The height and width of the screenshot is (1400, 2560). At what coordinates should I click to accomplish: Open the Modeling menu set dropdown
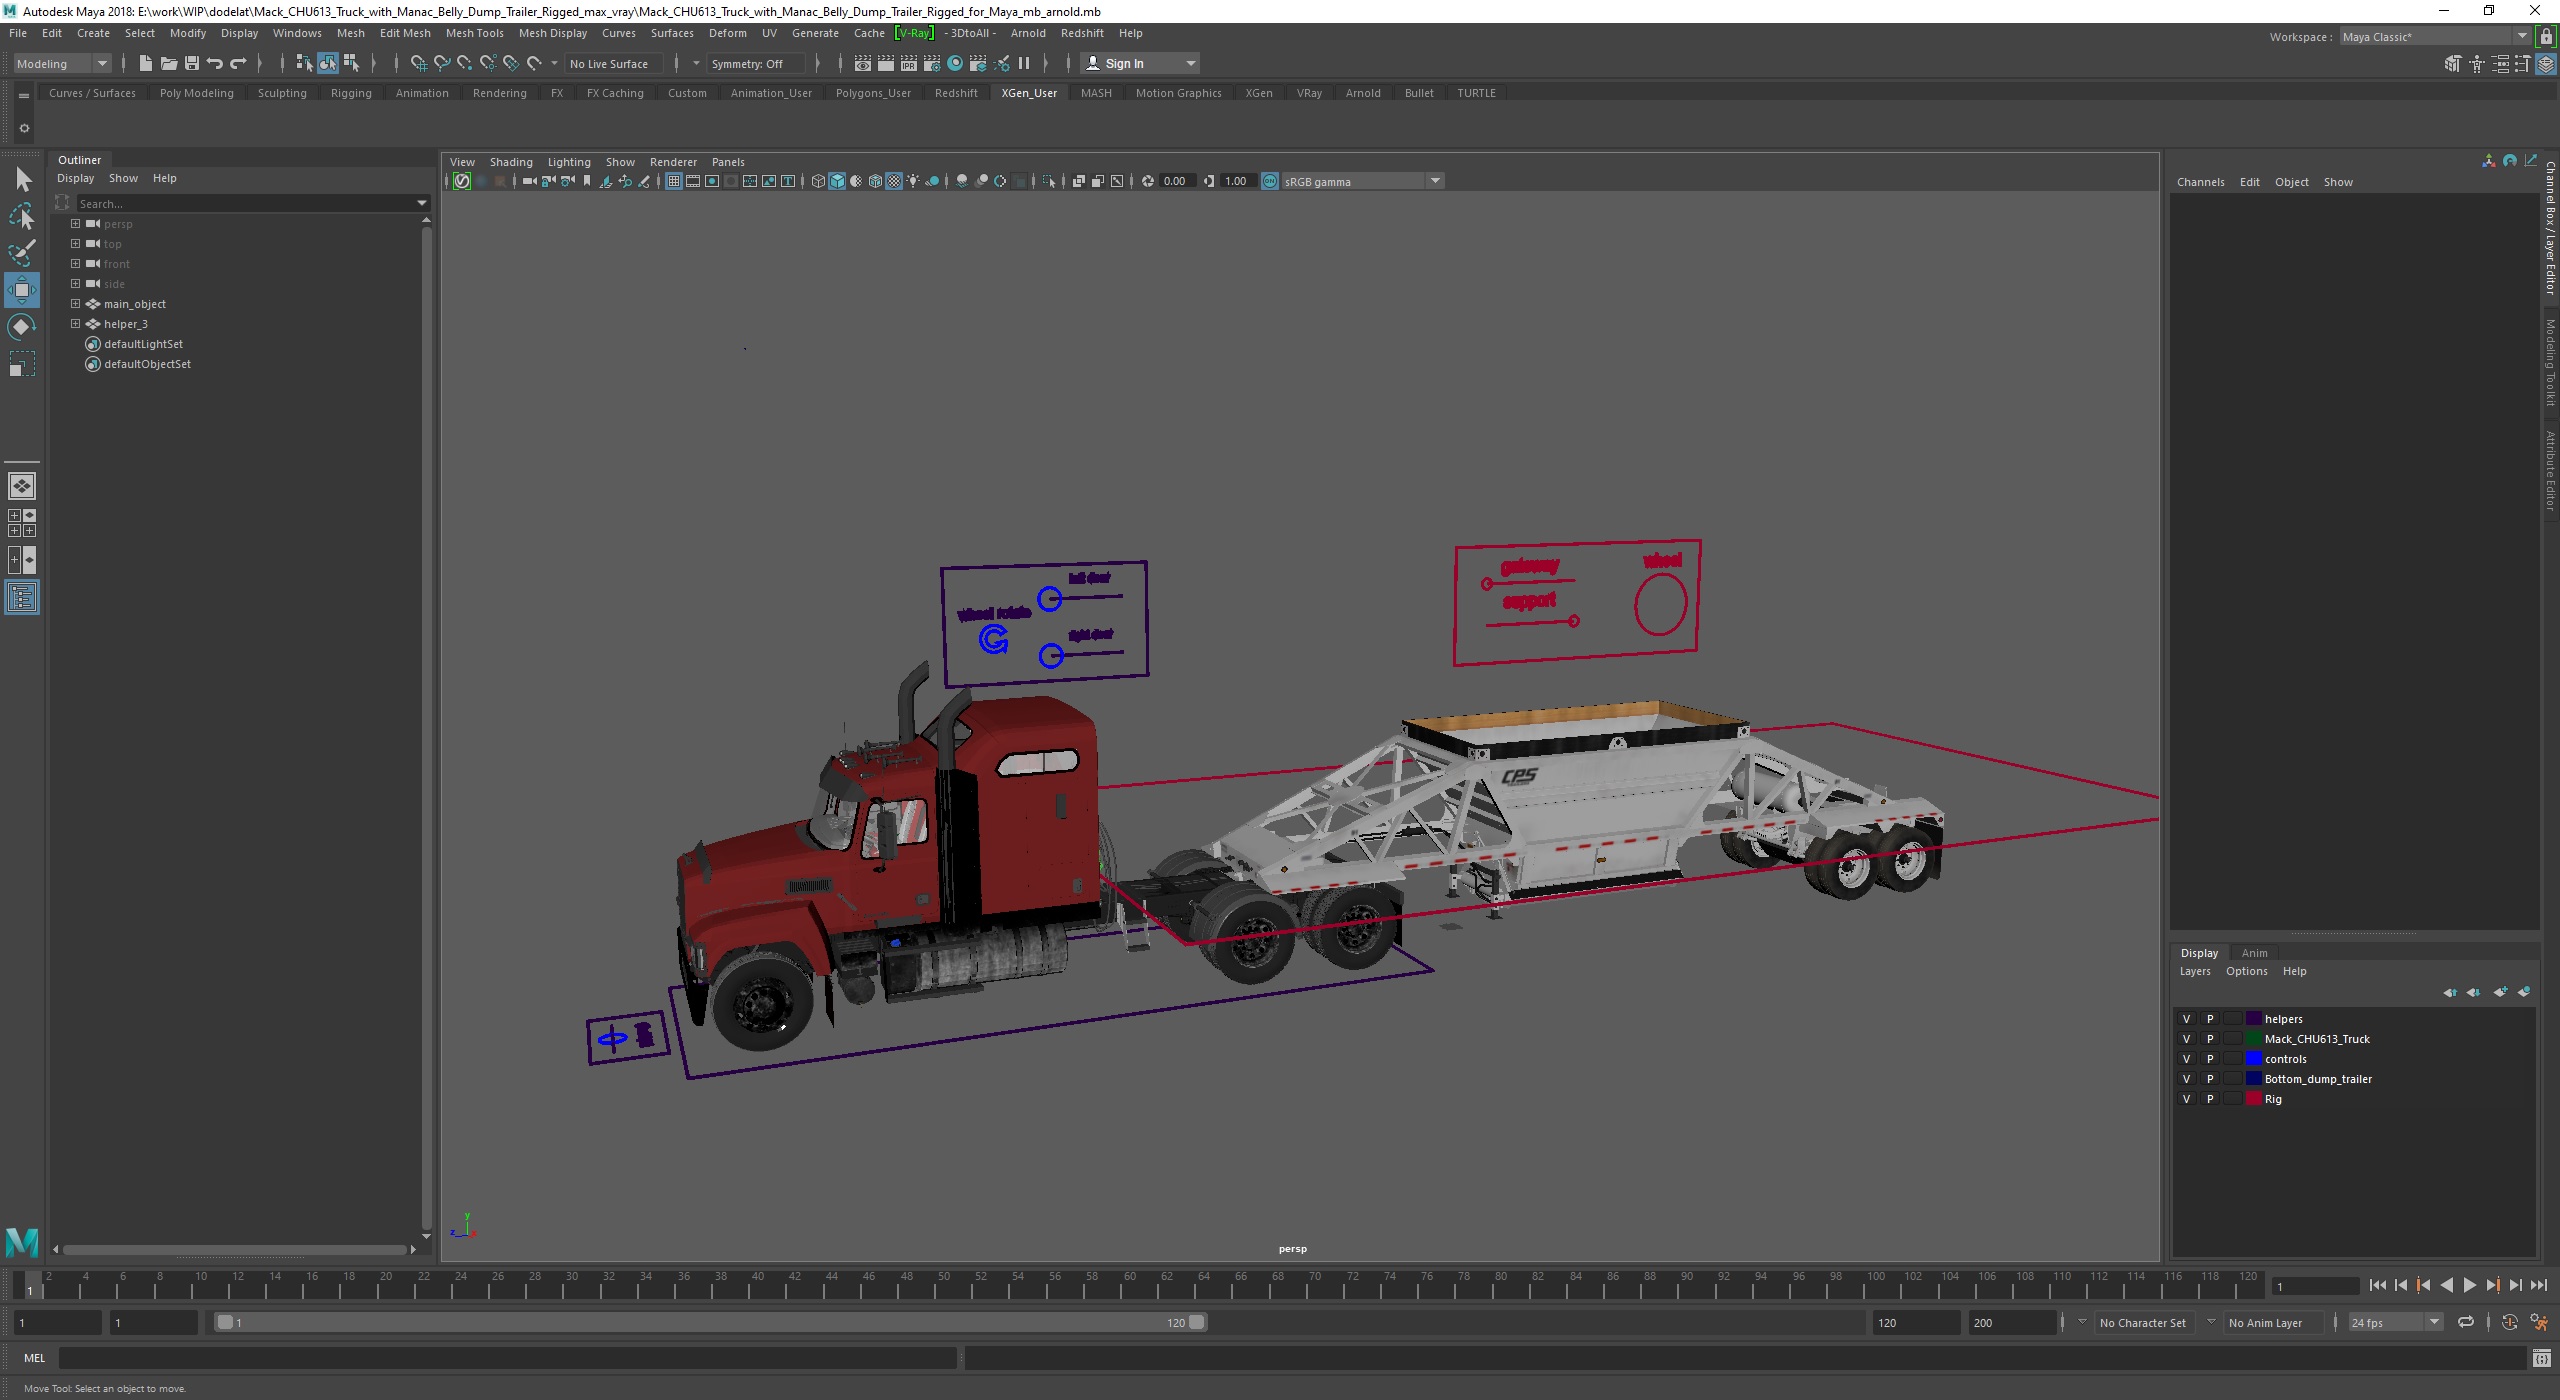pyautogui.click(x=61, y=63)
